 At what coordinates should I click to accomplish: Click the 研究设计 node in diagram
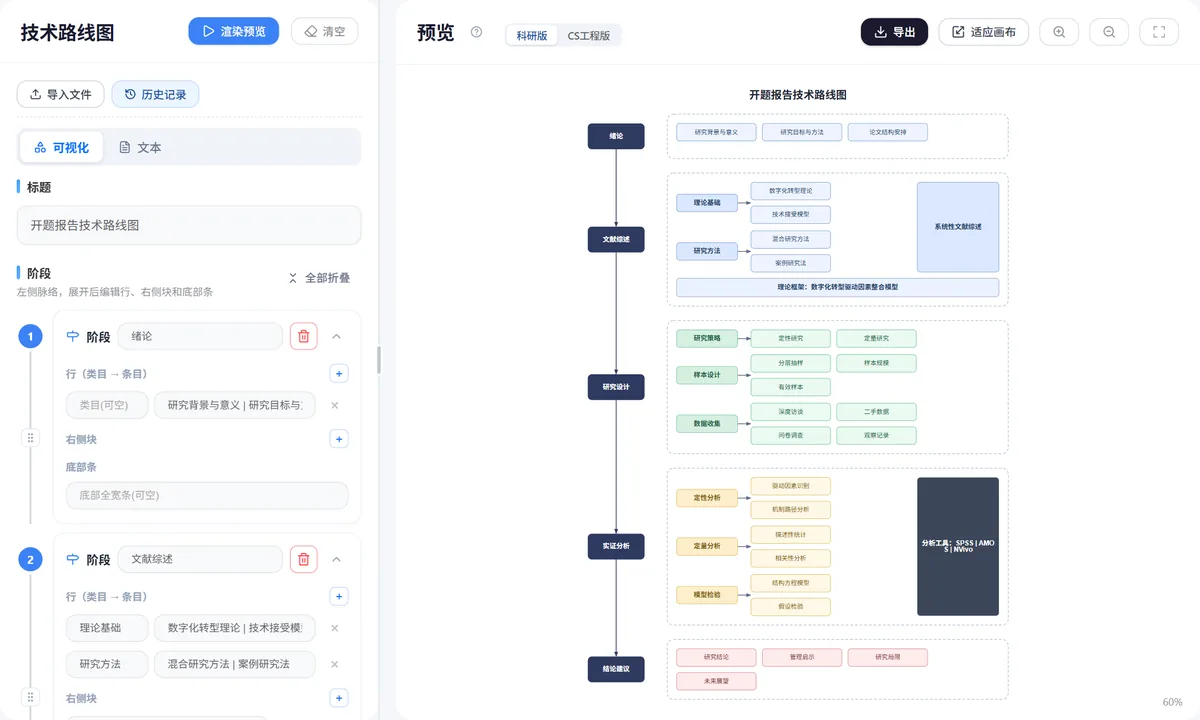pos(616,387)
